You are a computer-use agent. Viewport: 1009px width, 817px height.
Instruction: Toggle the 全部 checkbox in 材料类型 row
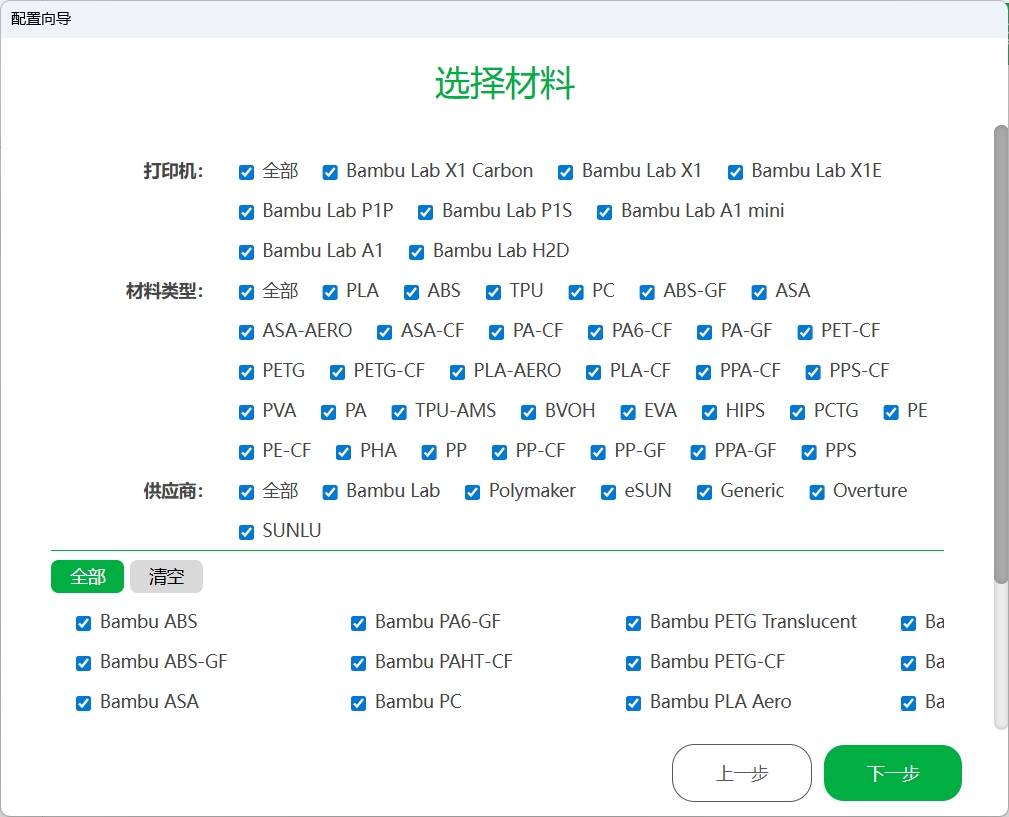pyautogui.click(x=246, y=292)
